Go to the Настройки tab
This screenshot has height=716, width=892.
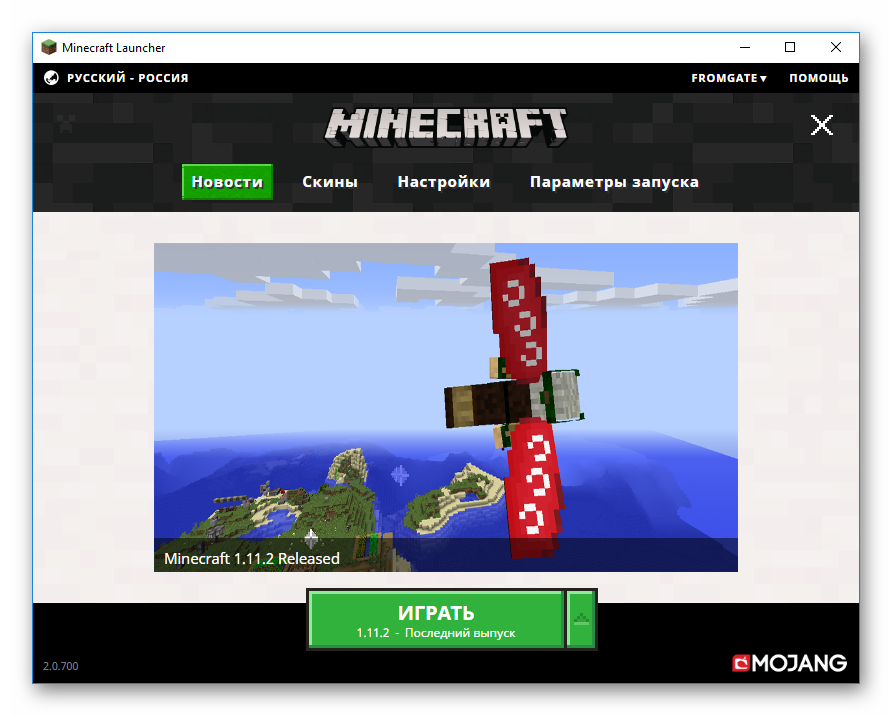coord(443,182)
